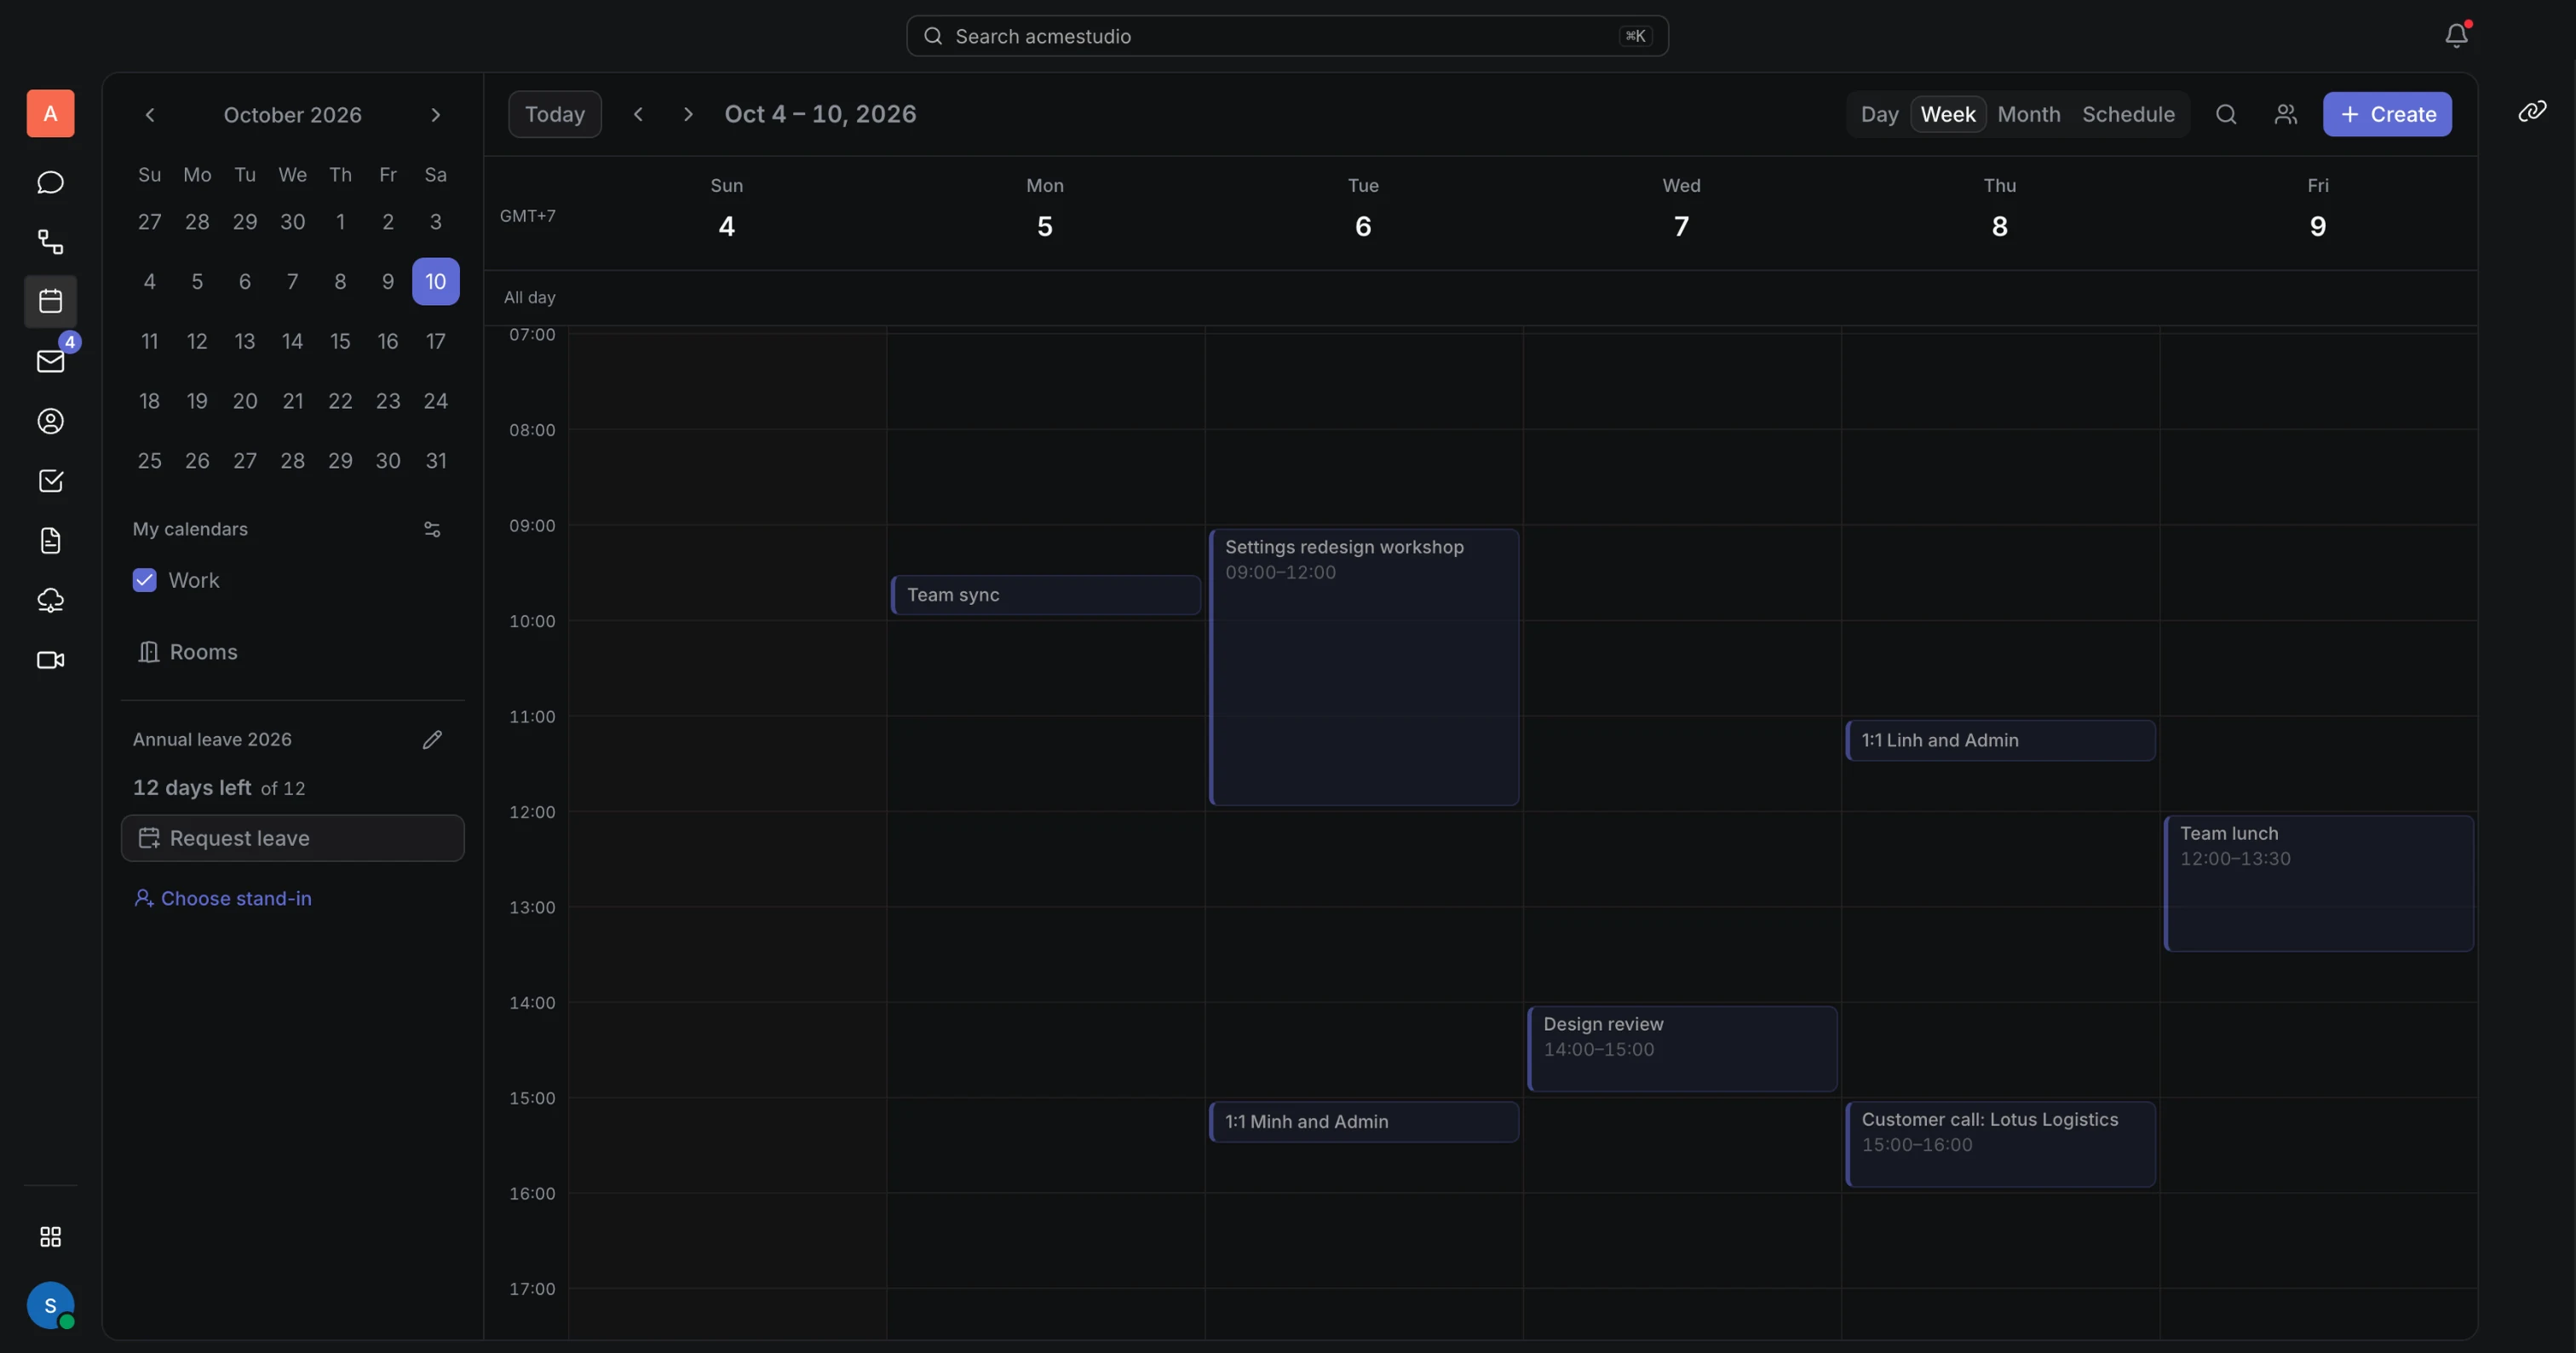This screenshot has height=1353, width=2576.
Task: Open My calendars filter settings icon
Action: coord(432,529)
